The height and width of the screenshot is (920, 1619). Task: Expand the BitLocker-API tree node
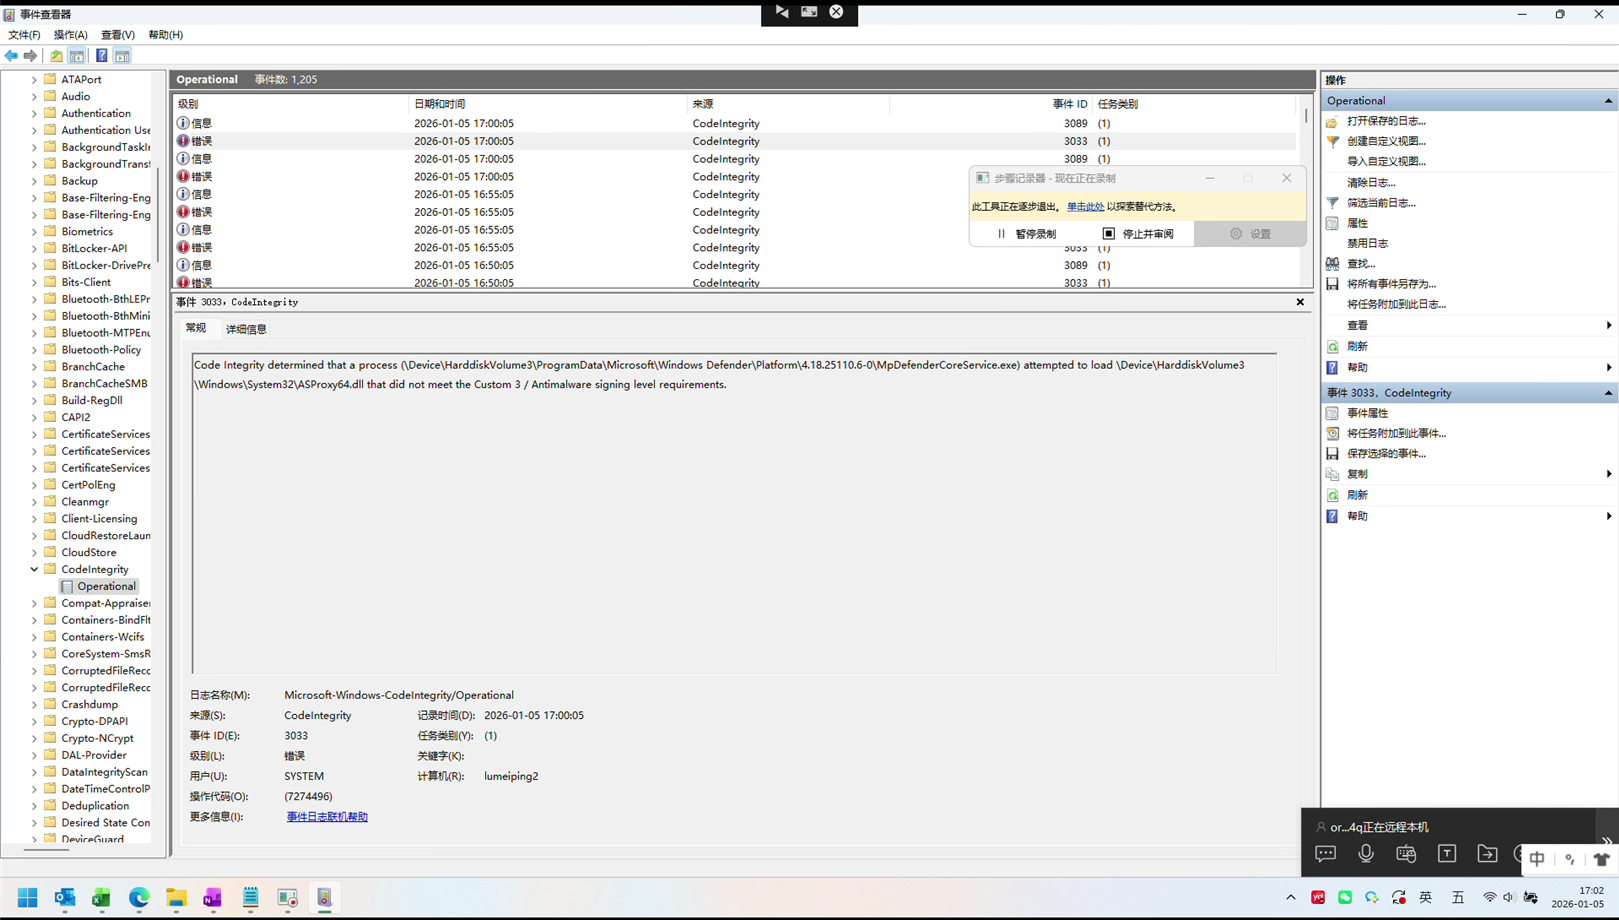(34, 249)
